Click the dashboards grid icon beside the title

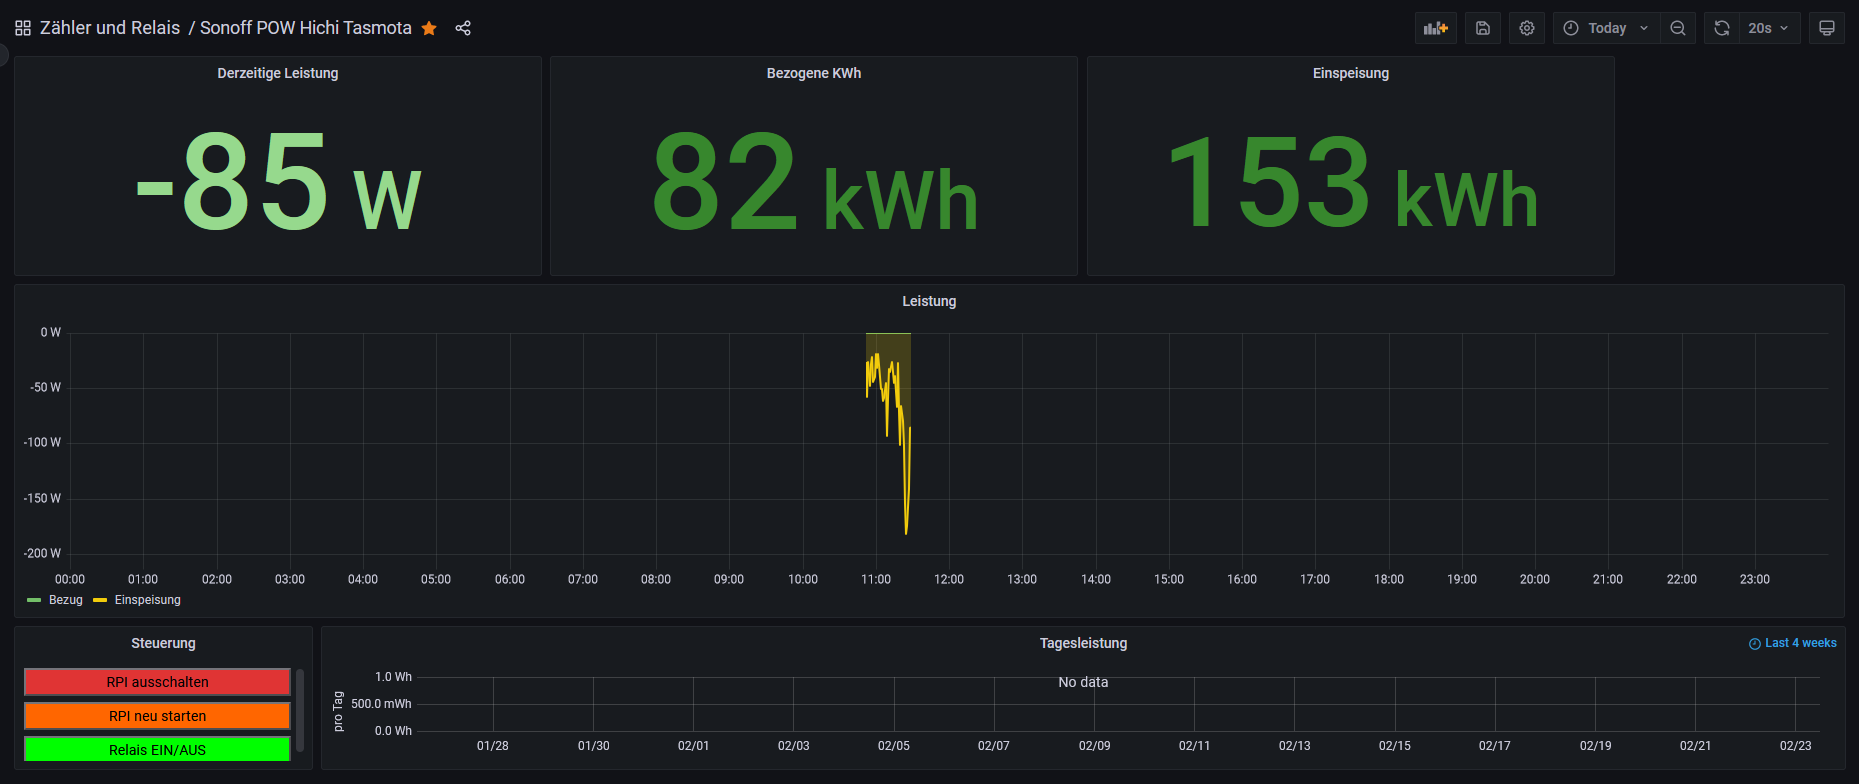[22, 28]
